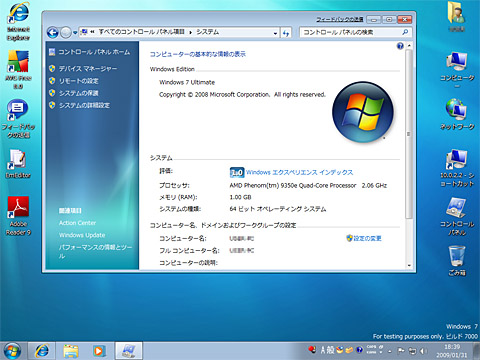Screen dimensions: 480x360
Task: Click the Show desktop strip
Action: [476, 351]
